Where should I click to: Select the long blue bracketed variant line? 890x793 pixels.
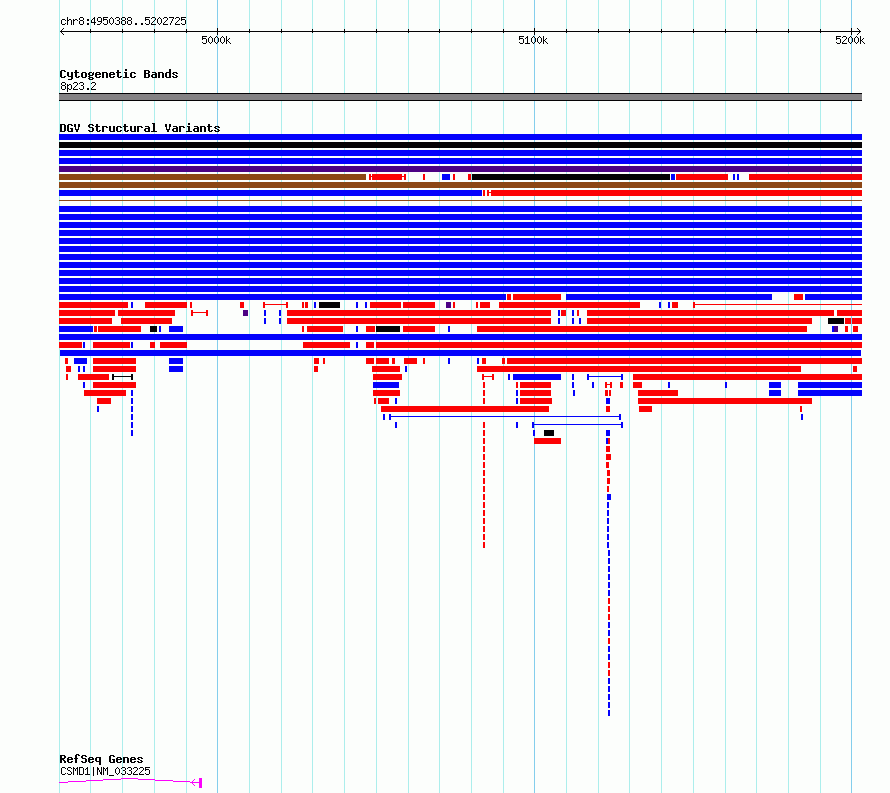click(x=505, y=417)
